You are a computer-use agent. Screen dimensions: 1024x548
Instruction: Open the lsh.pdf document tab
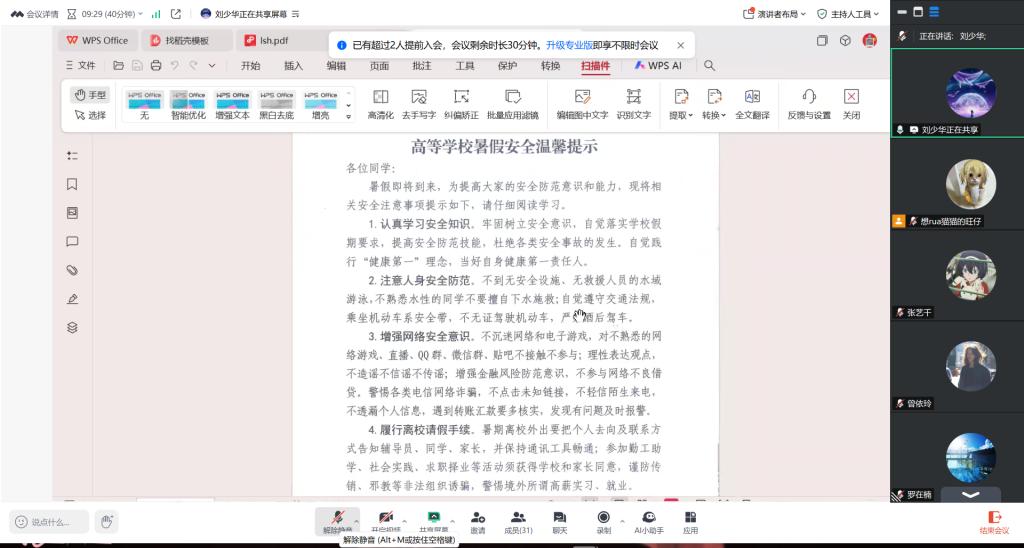point(273,40)
